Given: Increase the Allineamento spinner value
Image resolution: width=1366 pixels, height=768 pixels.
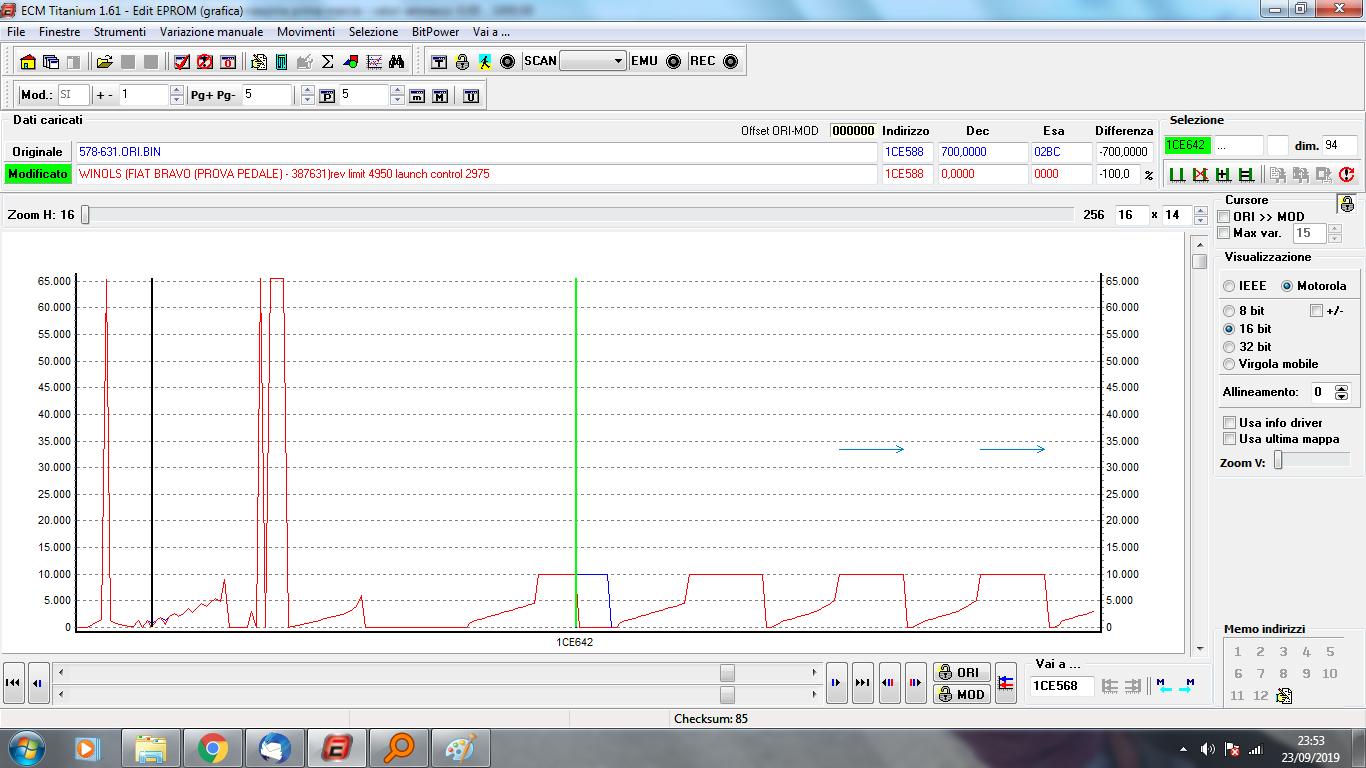Looking at the screenshot, I should click(1342, 388).
